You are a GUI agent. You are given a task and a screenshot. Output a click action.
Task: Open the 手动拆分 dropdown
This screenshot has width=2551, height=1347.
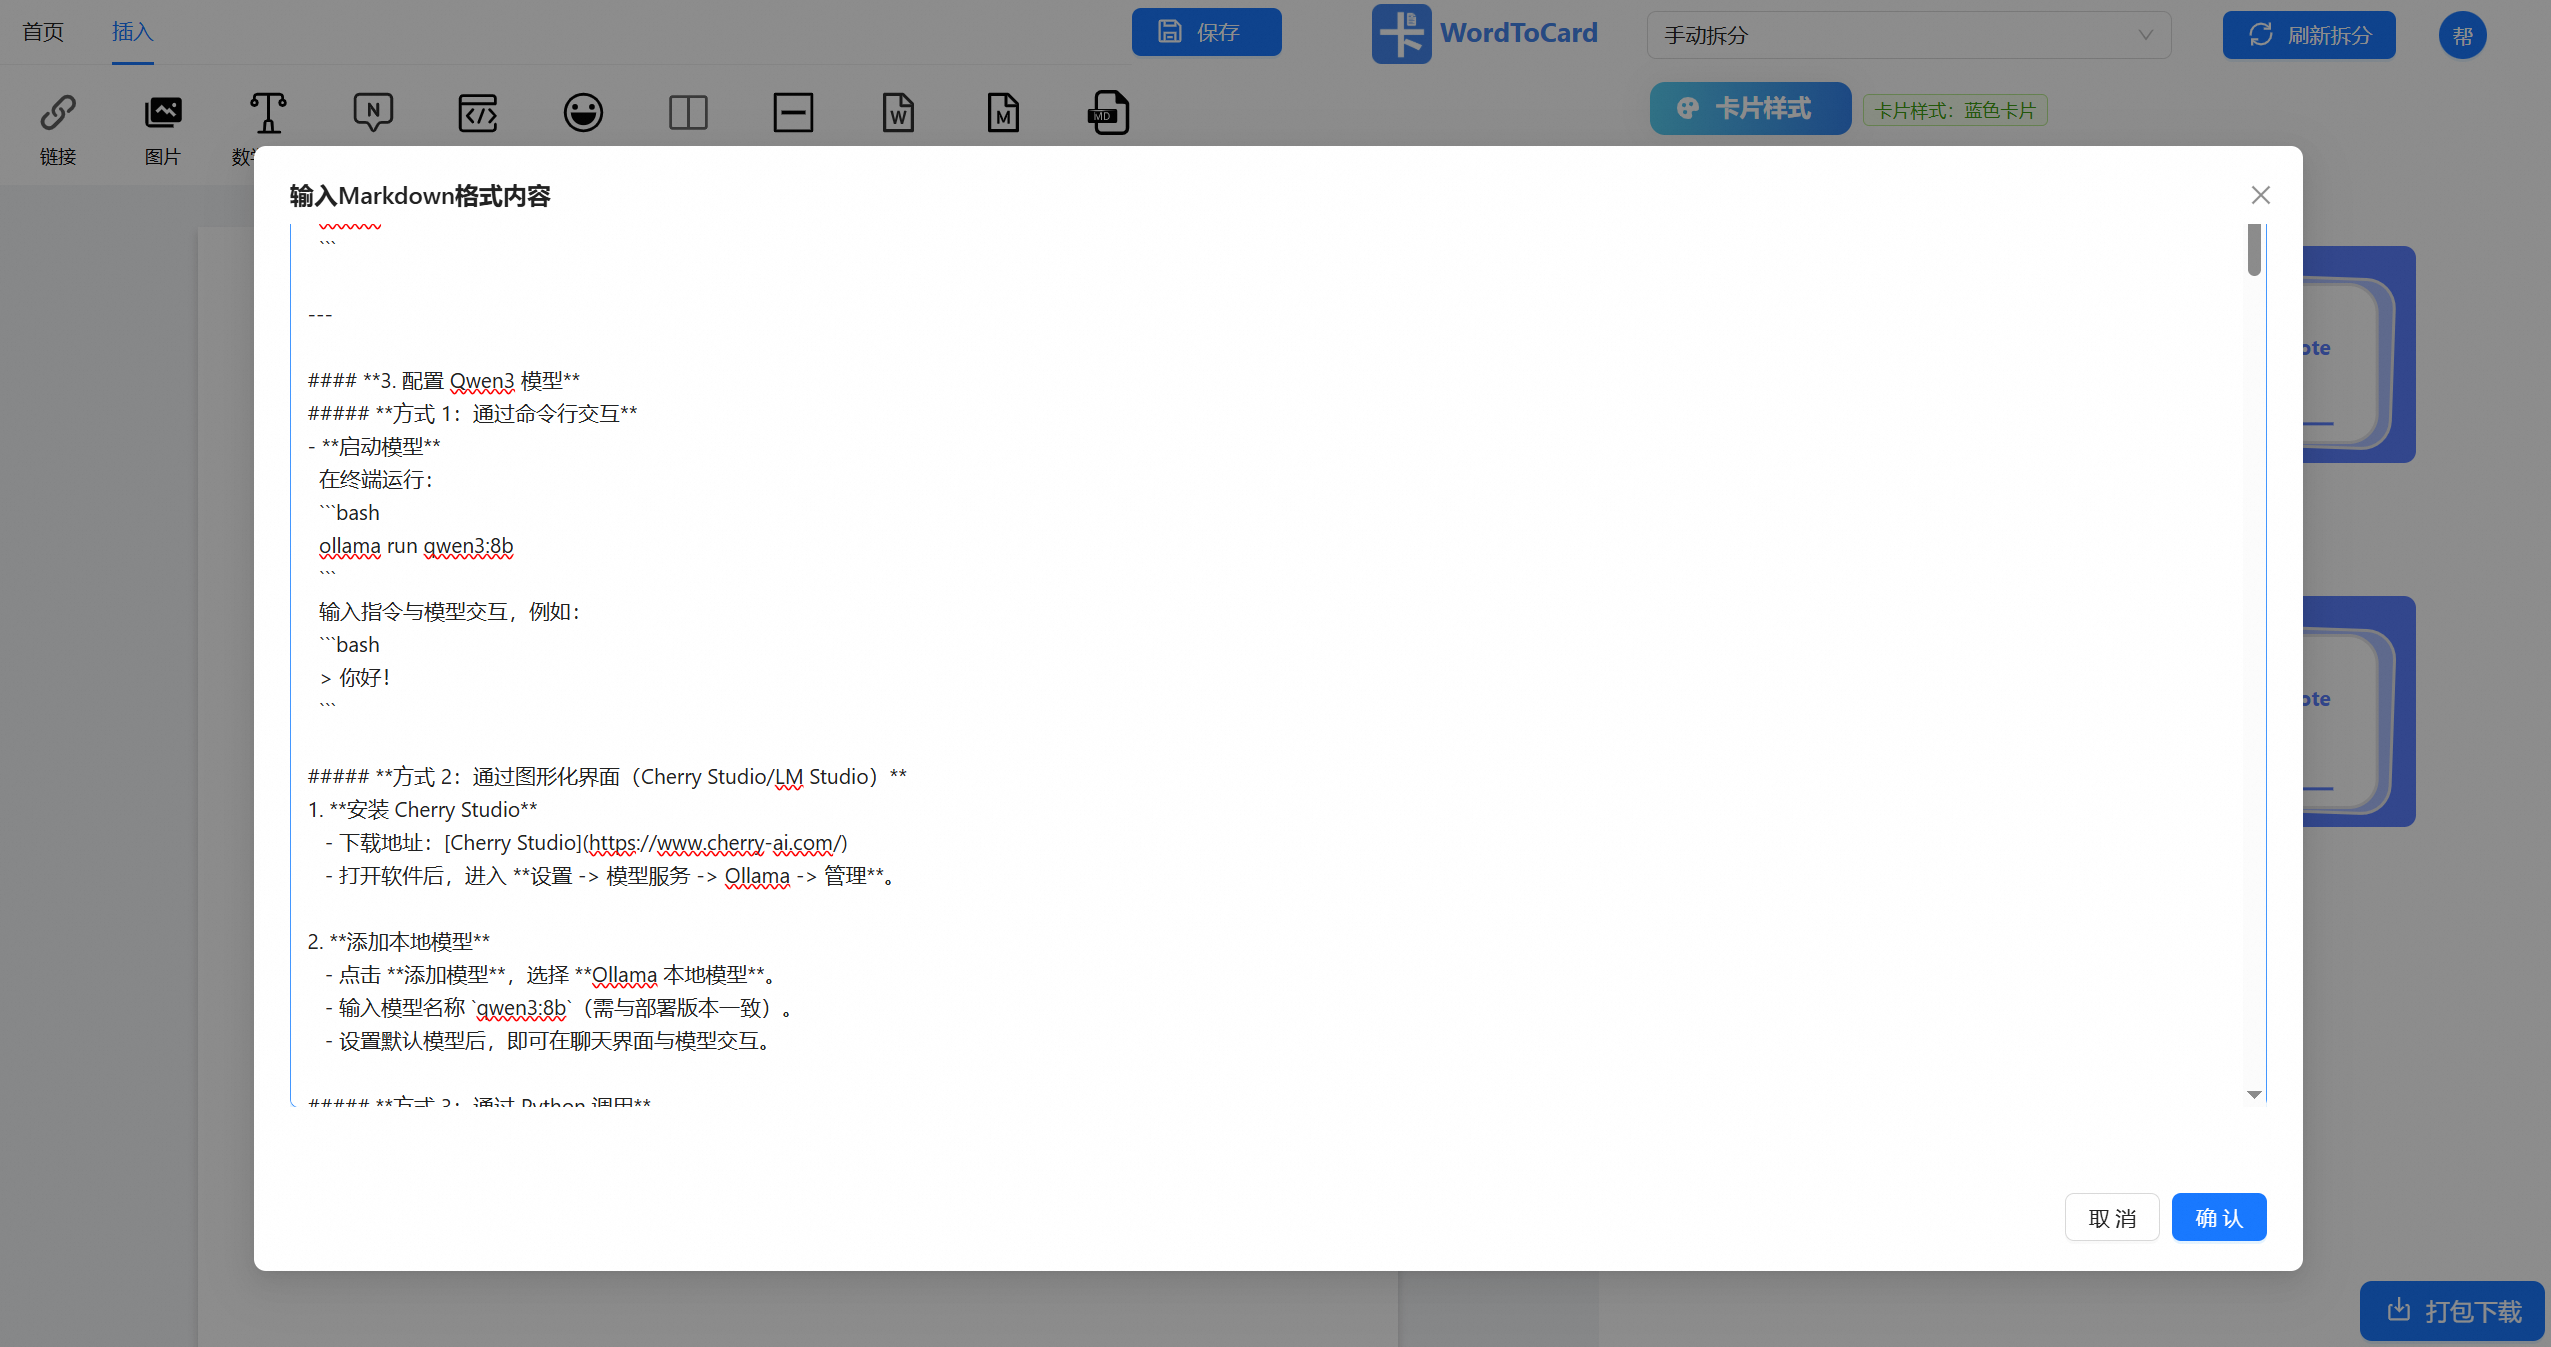point(1908,35)
